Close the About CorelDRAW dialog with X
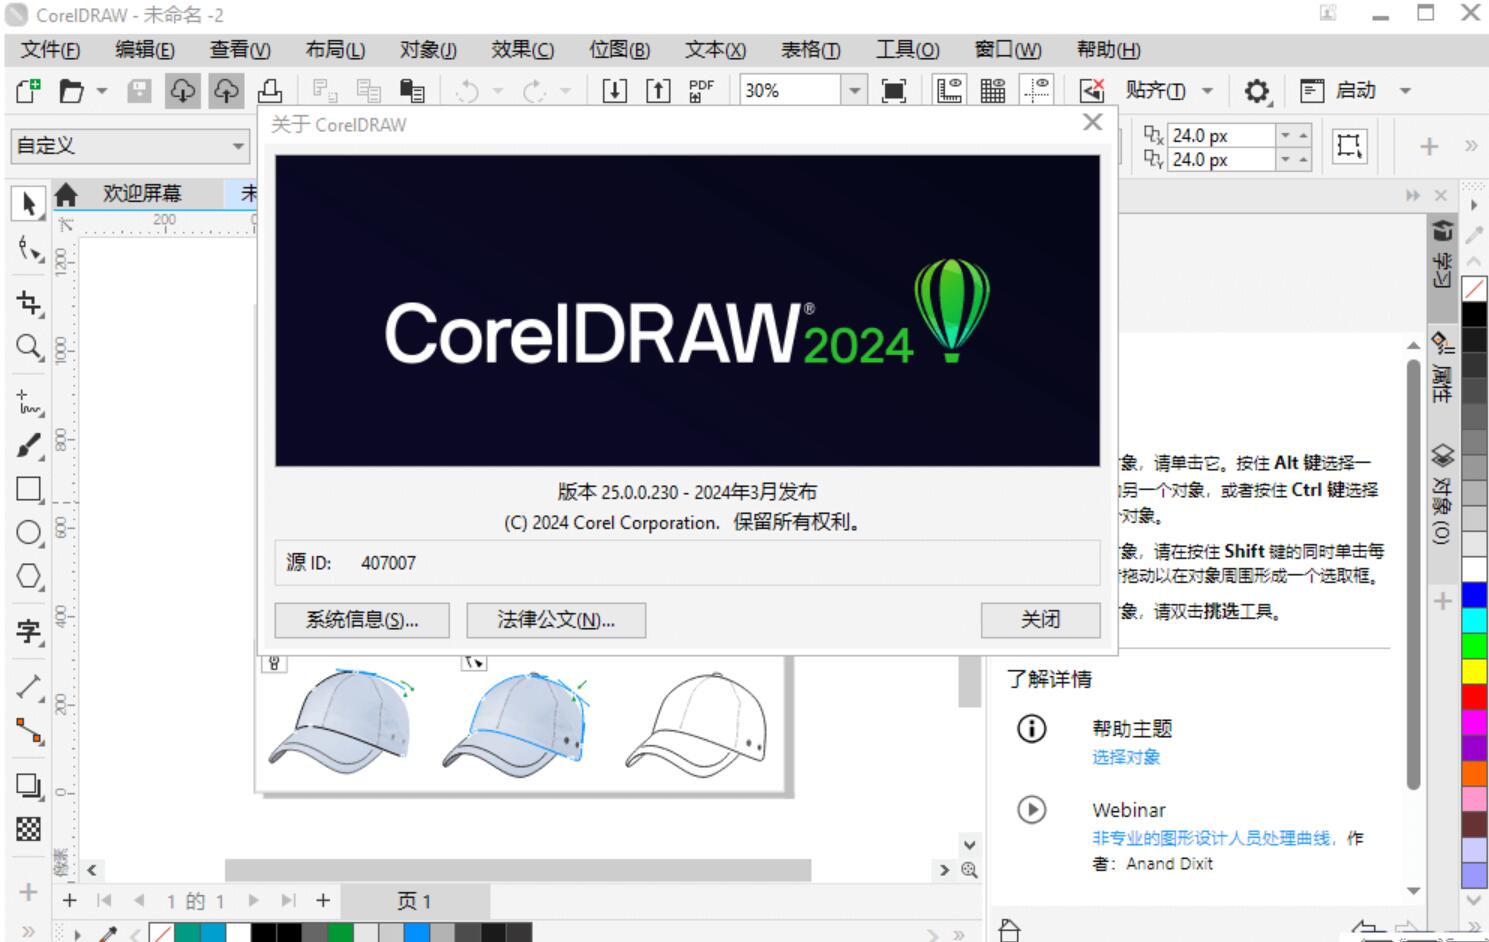The height and width of the screenshot is (942, 1489). pyautogui.click(x=1093, y=122)
